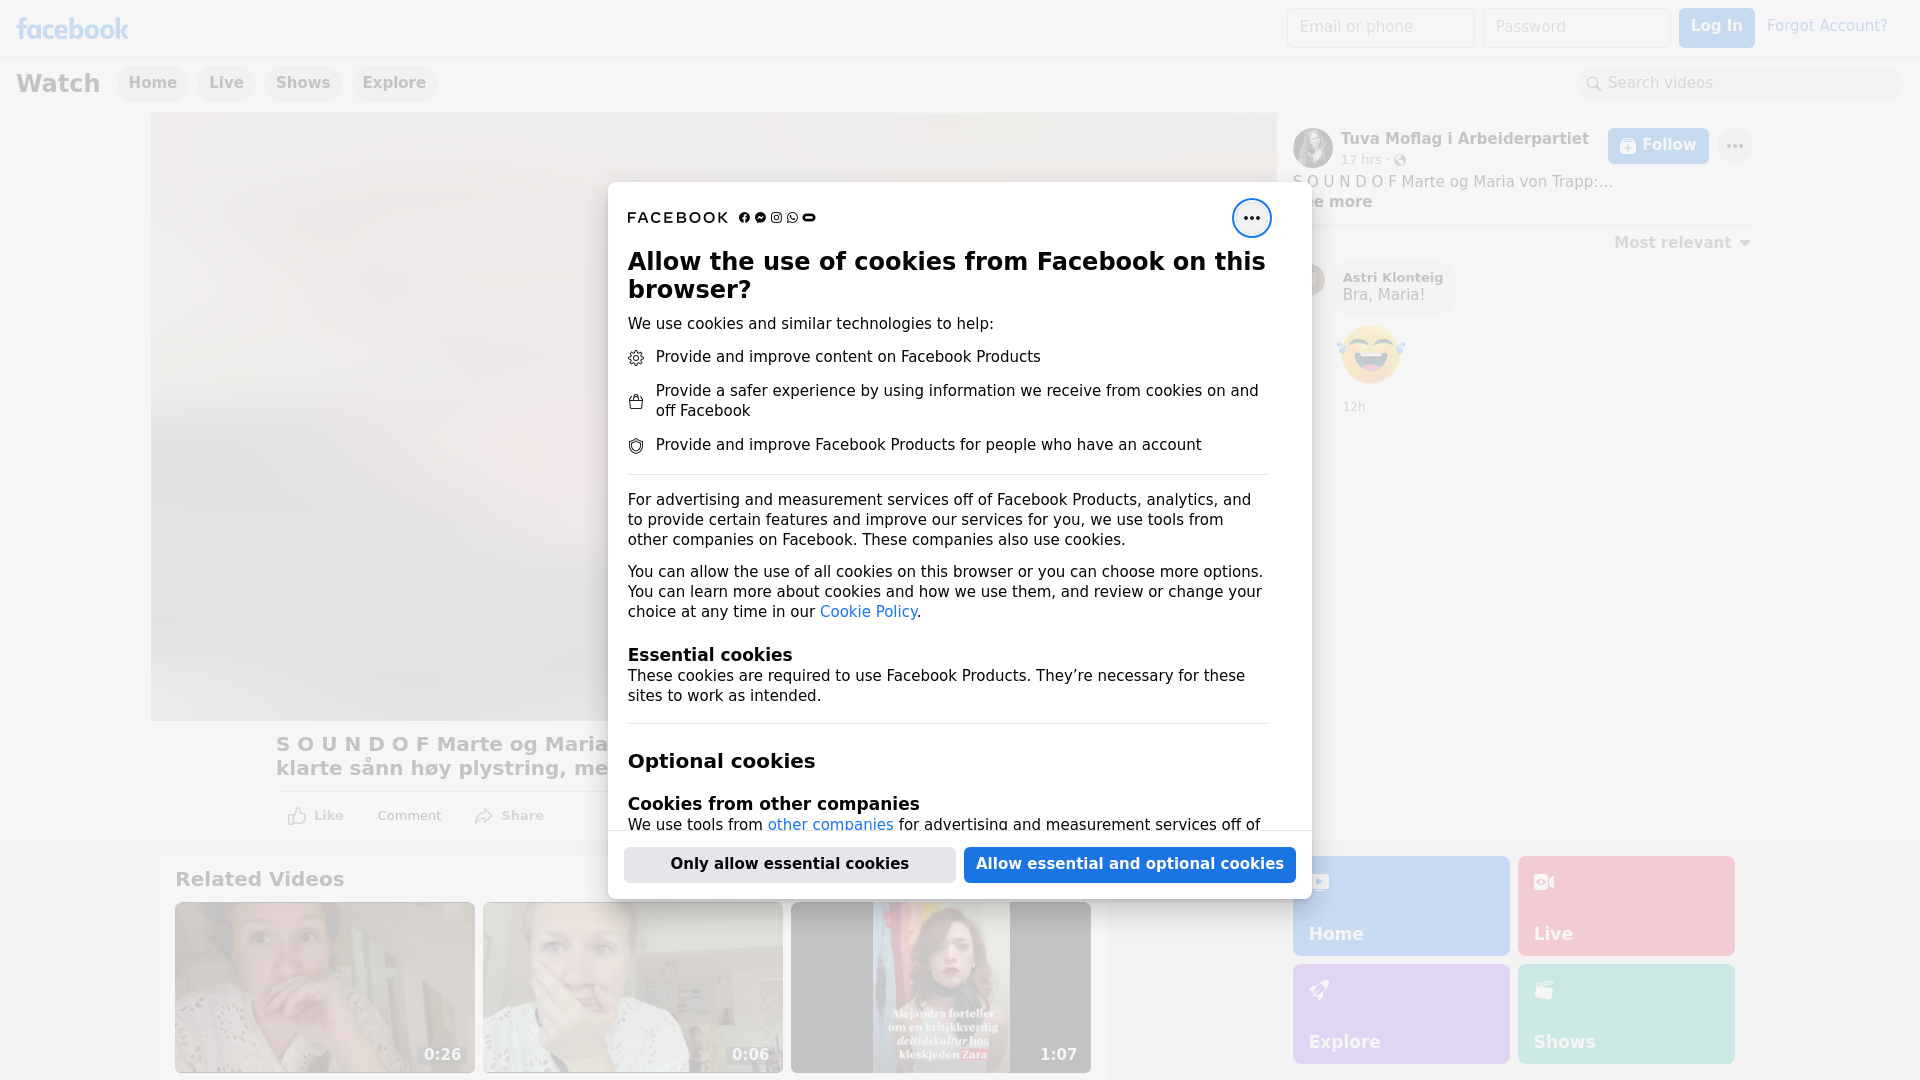
Task: Click the Related Videos heading
Action: 260,879
